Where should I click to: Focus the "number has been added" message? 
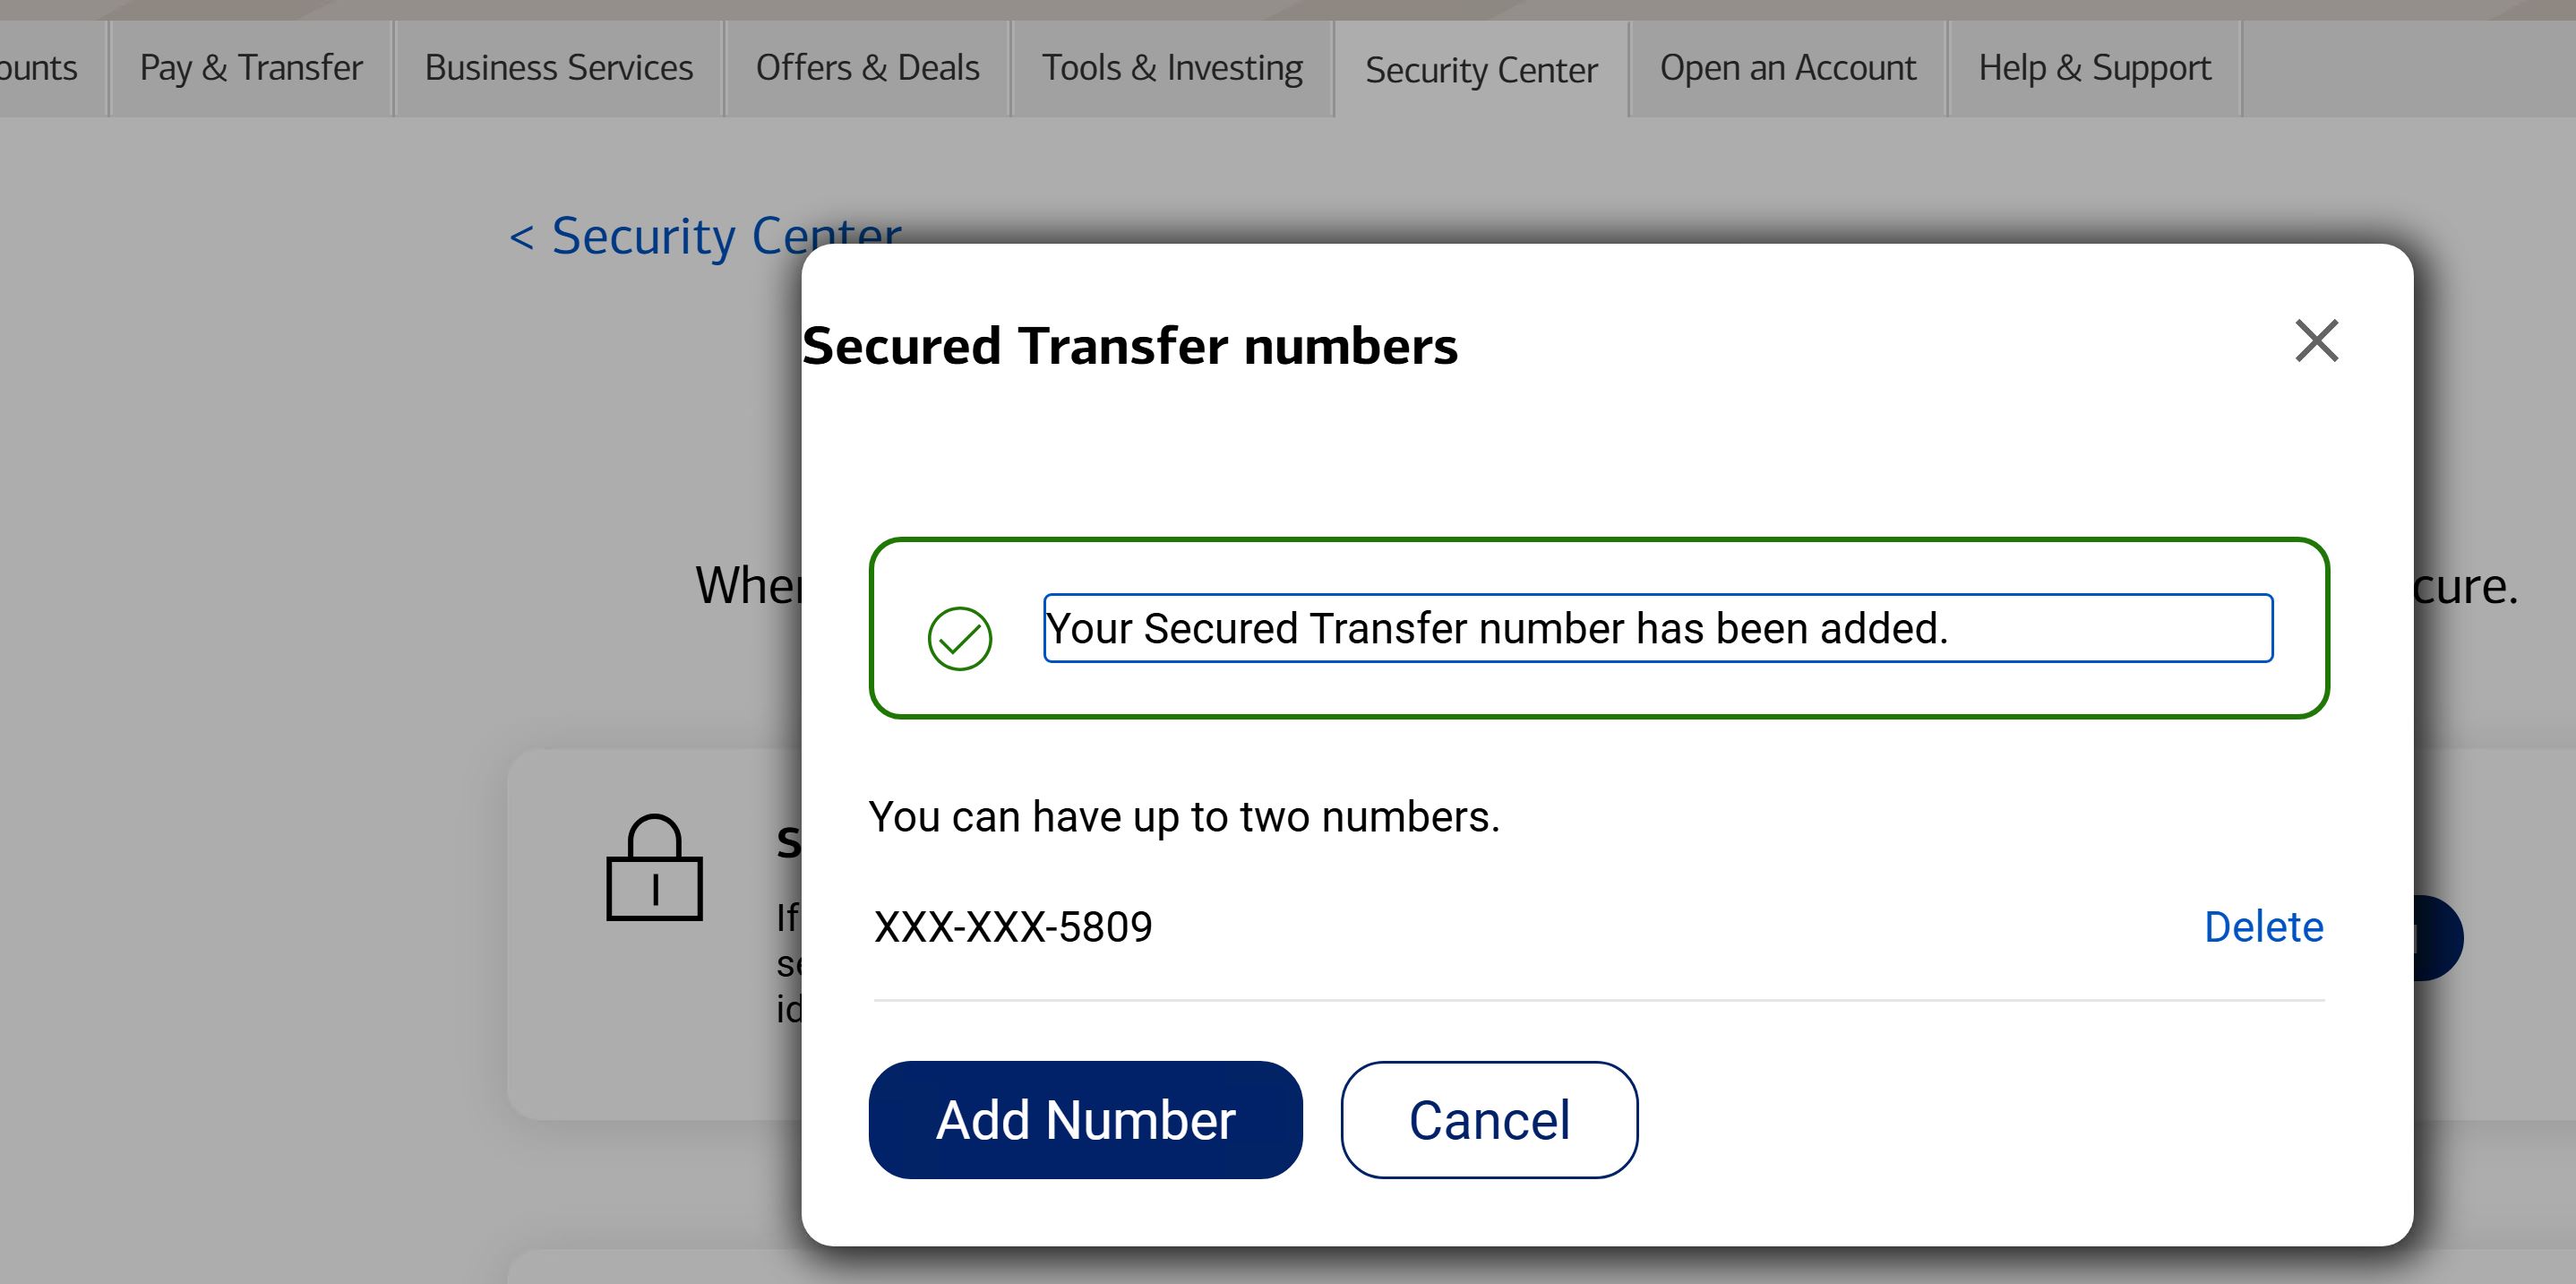(1657, 628)
